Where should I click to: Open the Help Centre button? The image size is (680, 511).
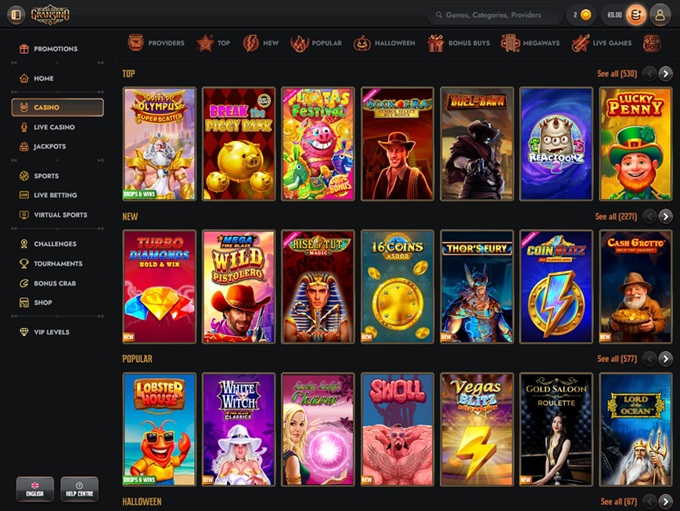pos(79,488)
